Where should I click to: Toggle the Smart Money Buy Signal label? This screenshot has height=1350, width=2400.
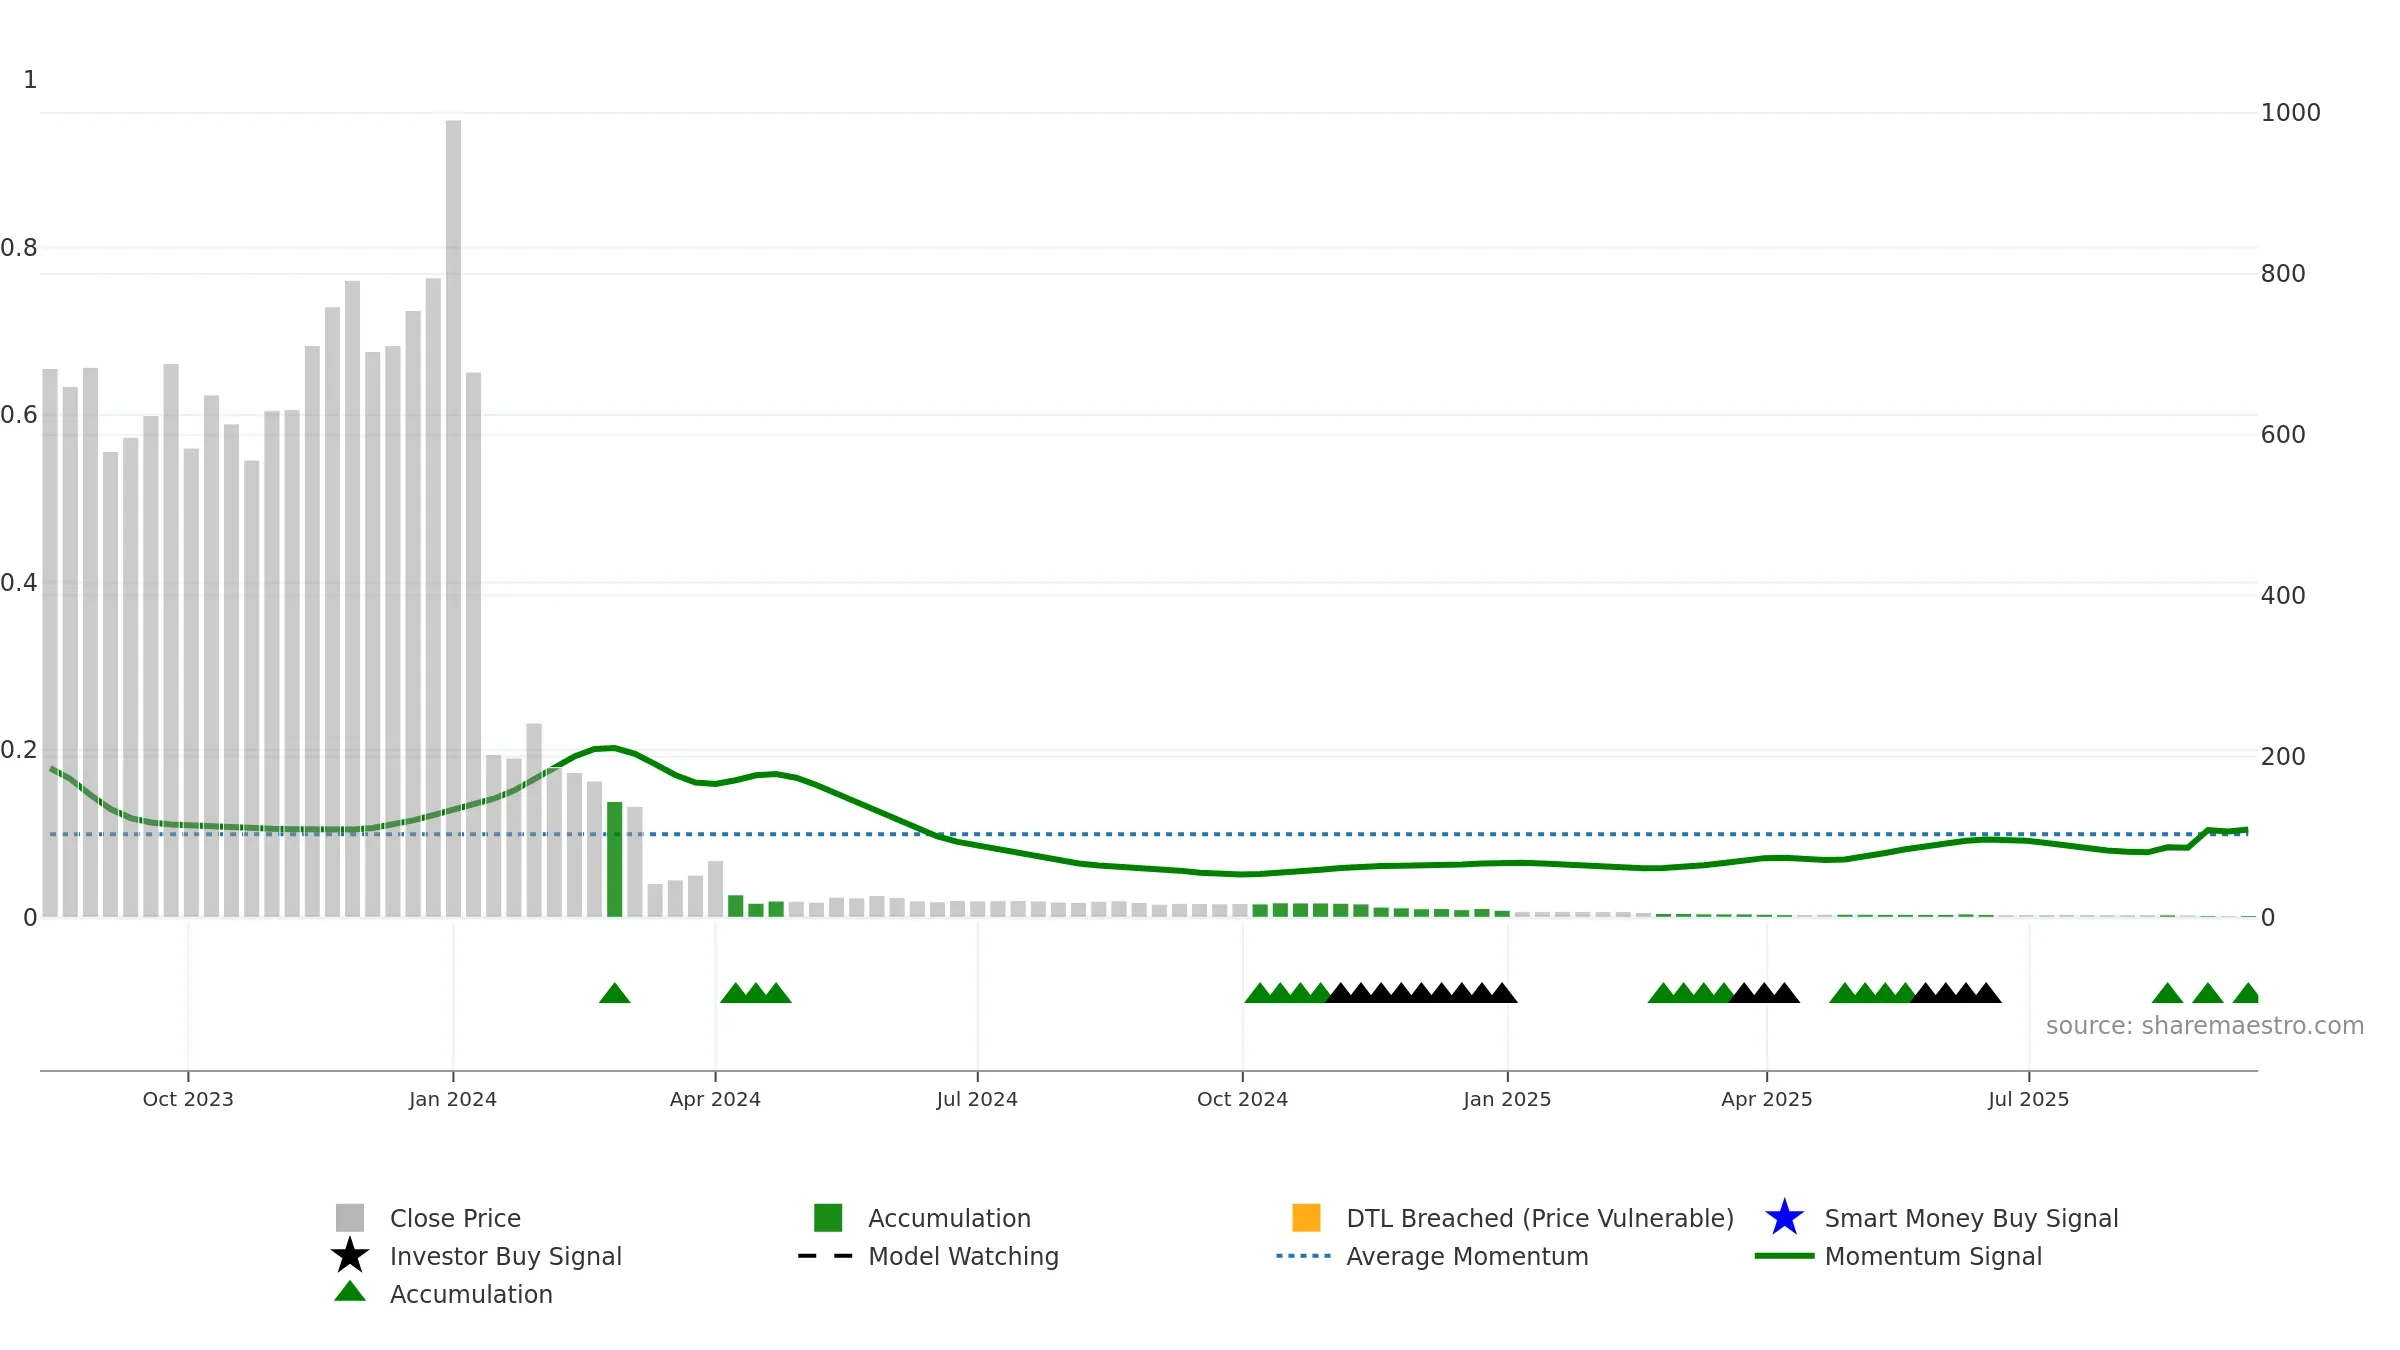pyautogui.click(x=1971, y=1218)
